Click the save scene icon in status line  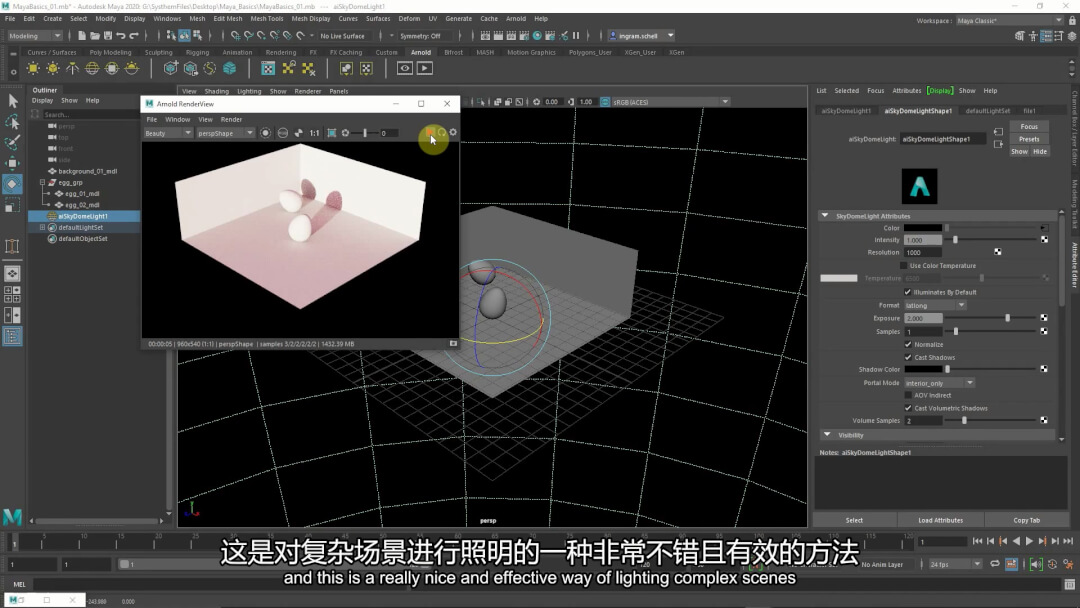tap(108, 36)
